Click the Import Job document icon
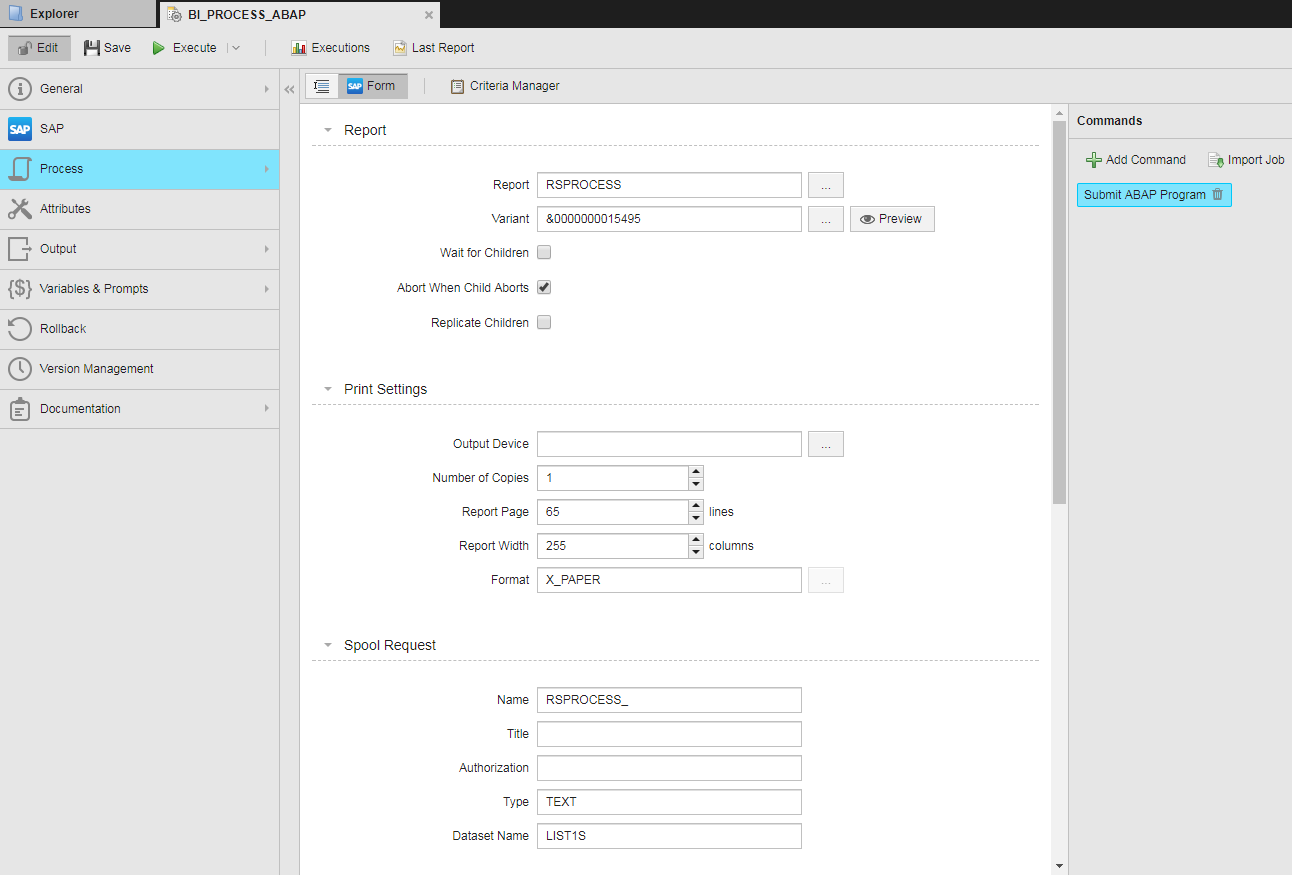This screenshot has width=1292, height=875. coord(1216,160)
